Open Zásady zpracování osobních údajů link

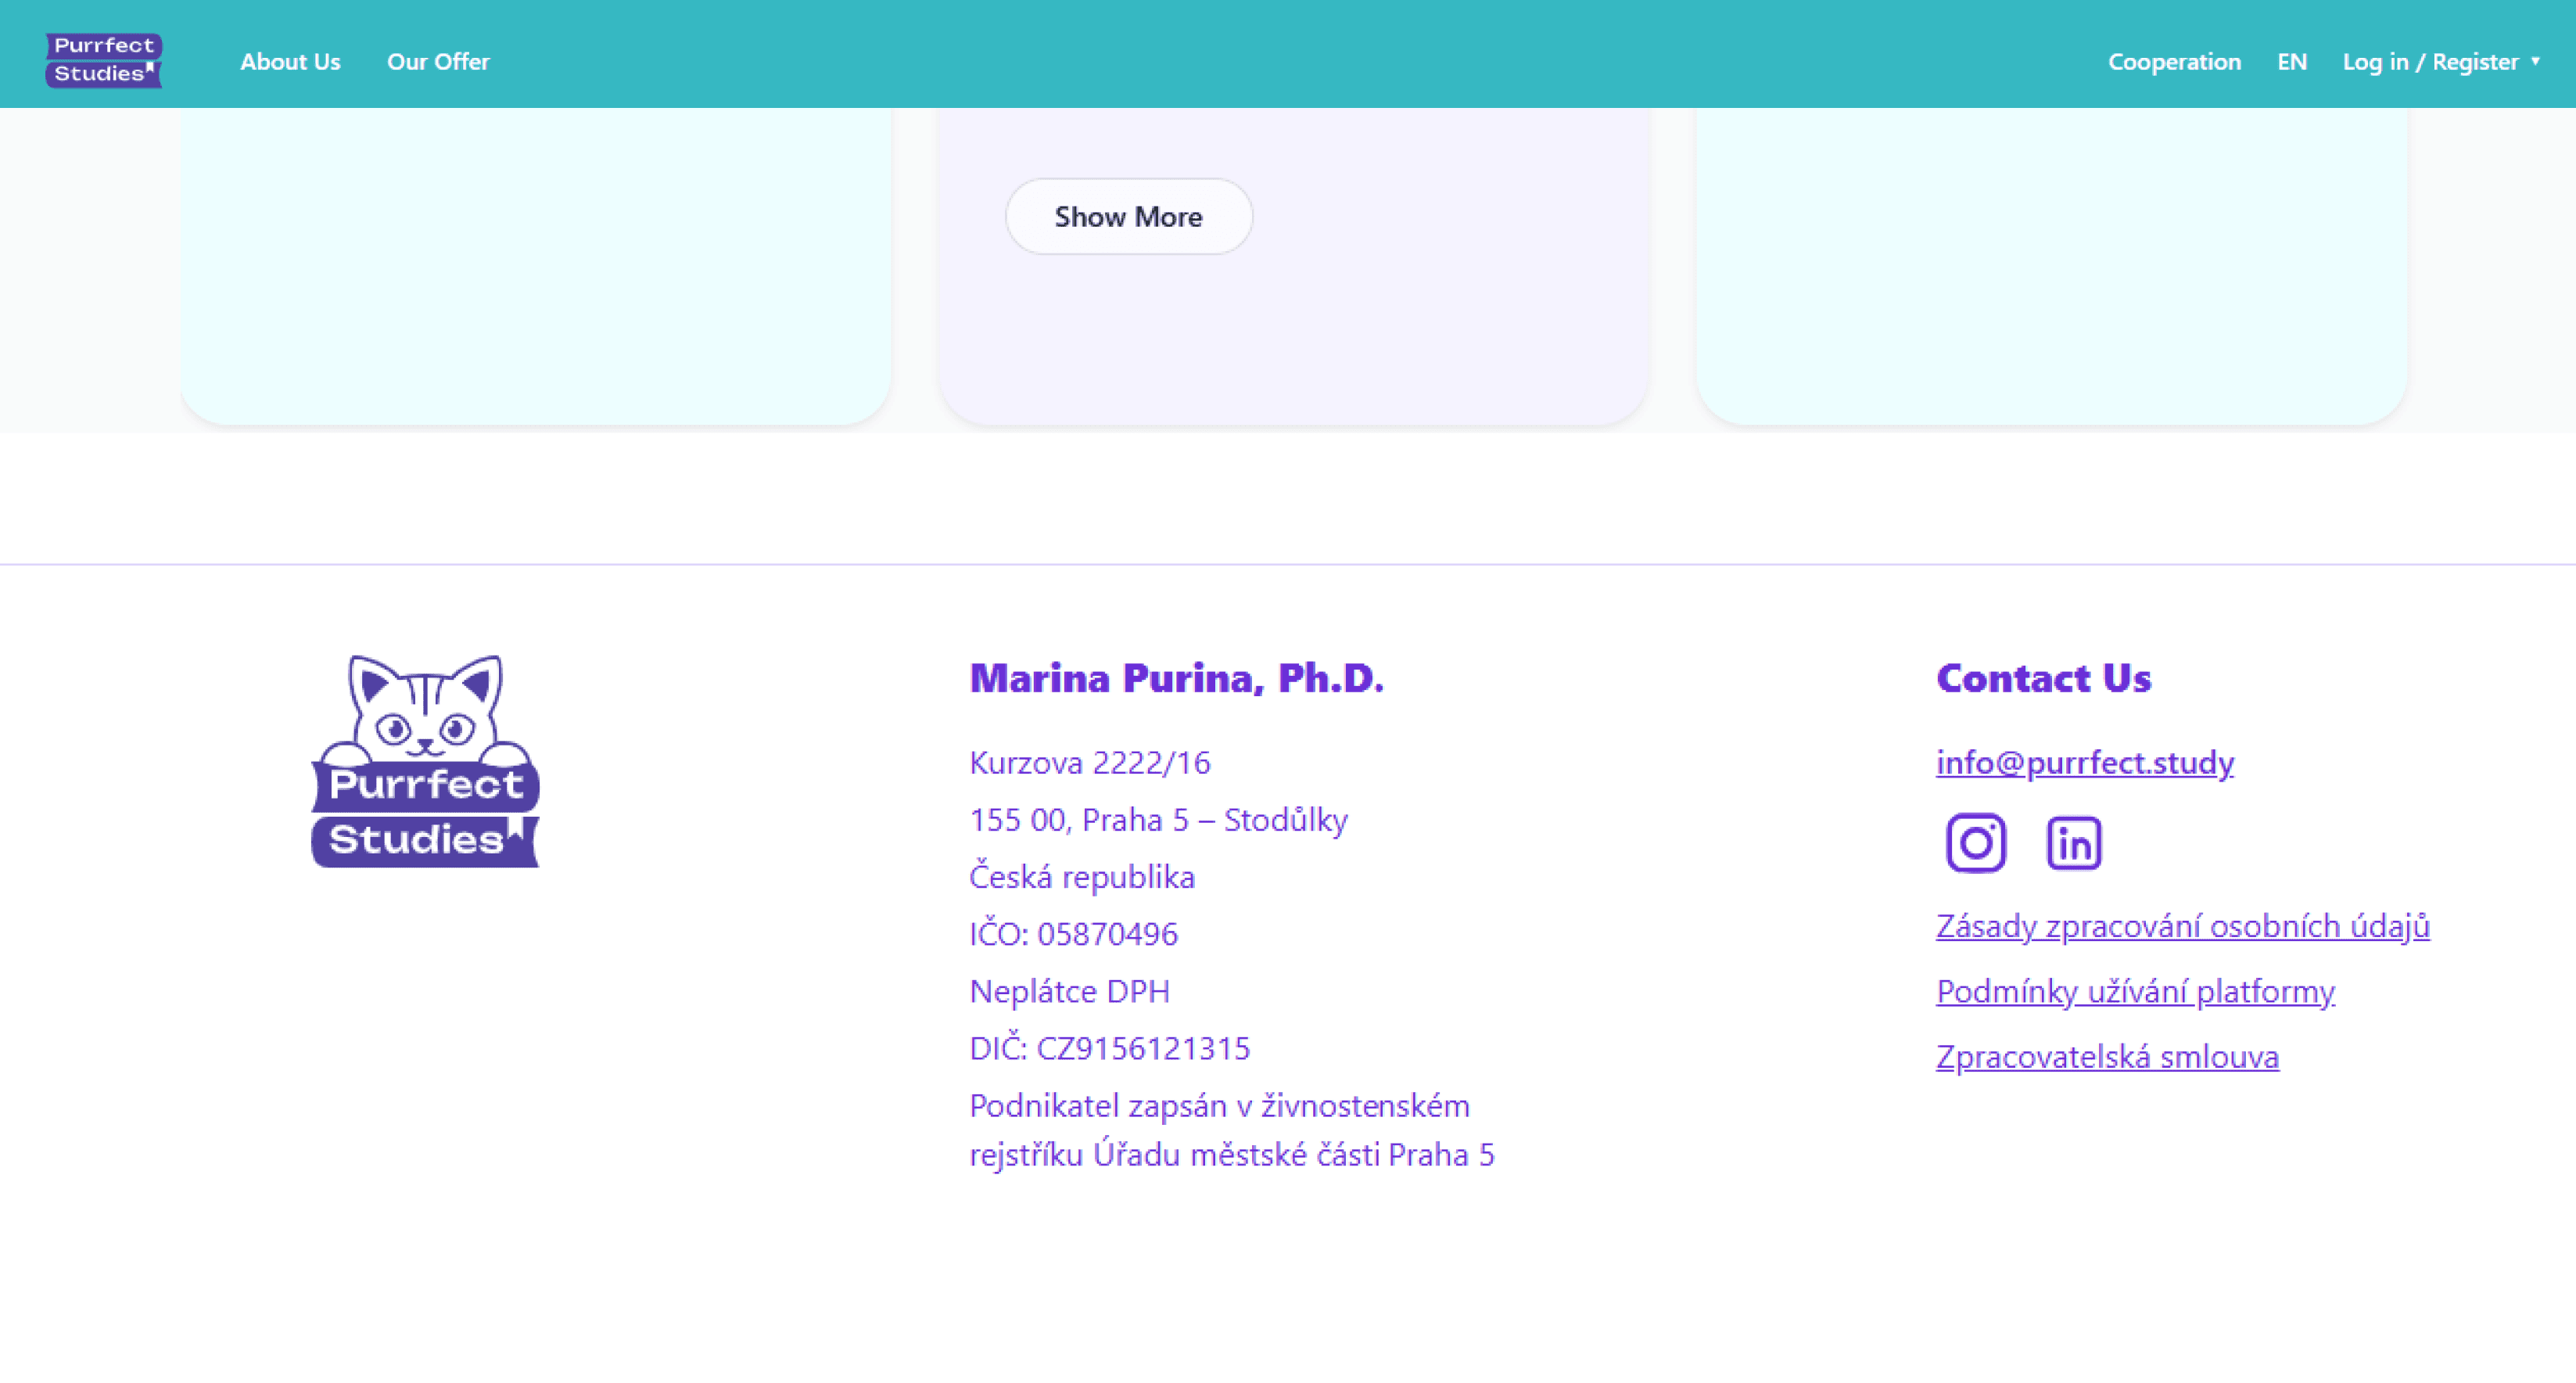coord(2183,926)
